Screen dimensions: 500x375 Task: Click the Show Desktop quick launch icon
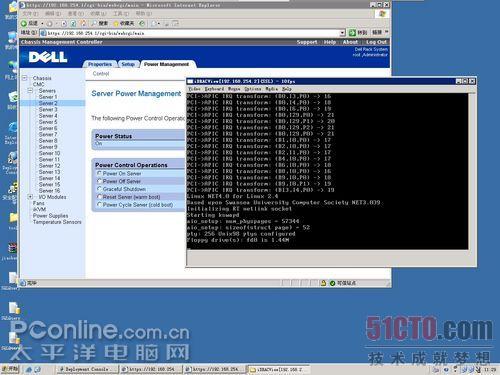coord(37,369)
